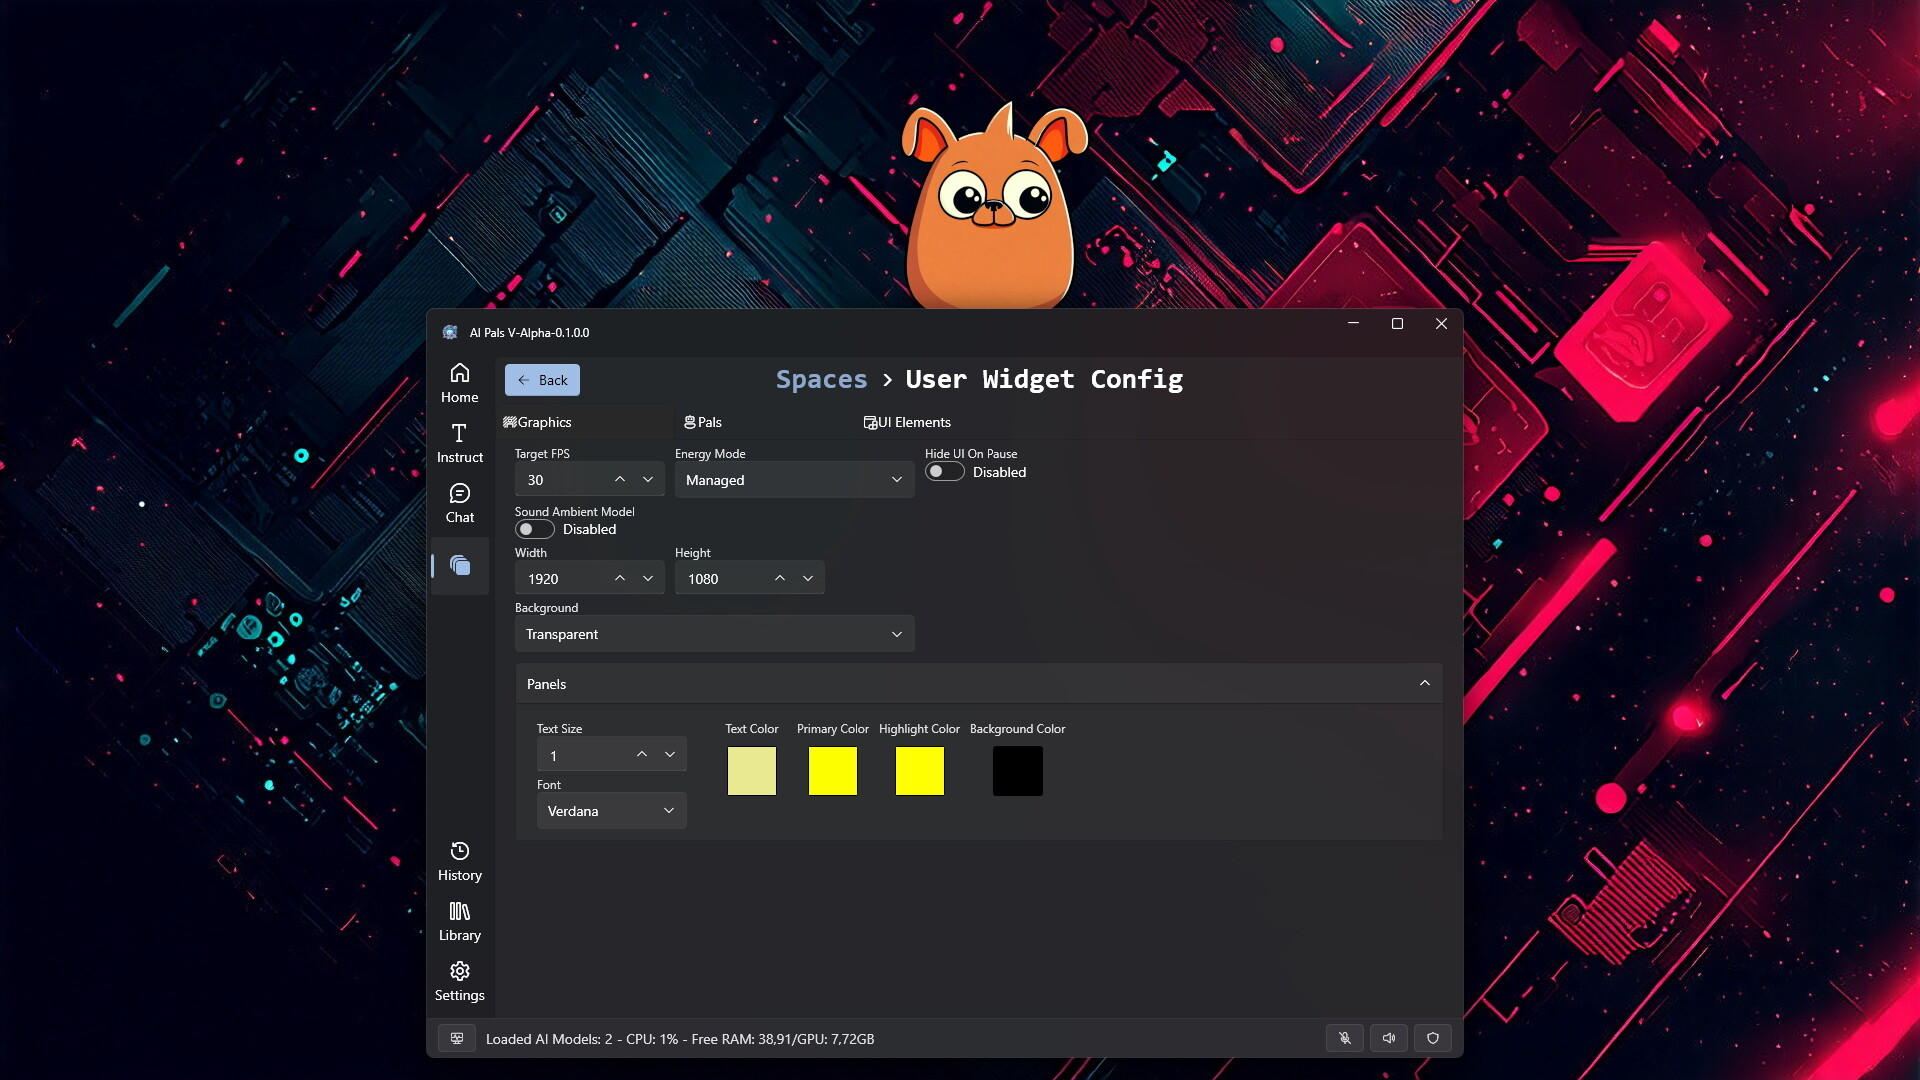The width and height of the screenshot is (1920, 1080).
Task: Switch to the Pals tab
Action: point(703,422)
